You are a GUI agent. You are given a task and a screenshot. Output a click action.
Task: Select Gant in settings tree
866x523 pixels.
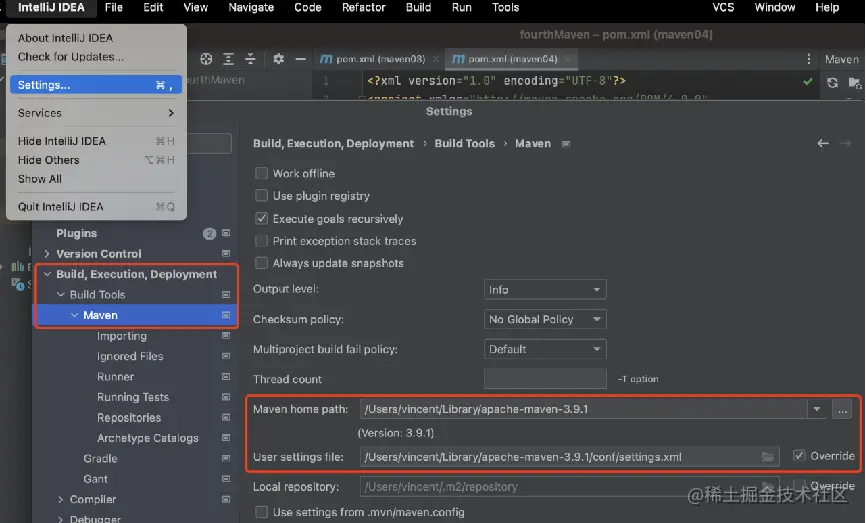click(x=95, y=479)
